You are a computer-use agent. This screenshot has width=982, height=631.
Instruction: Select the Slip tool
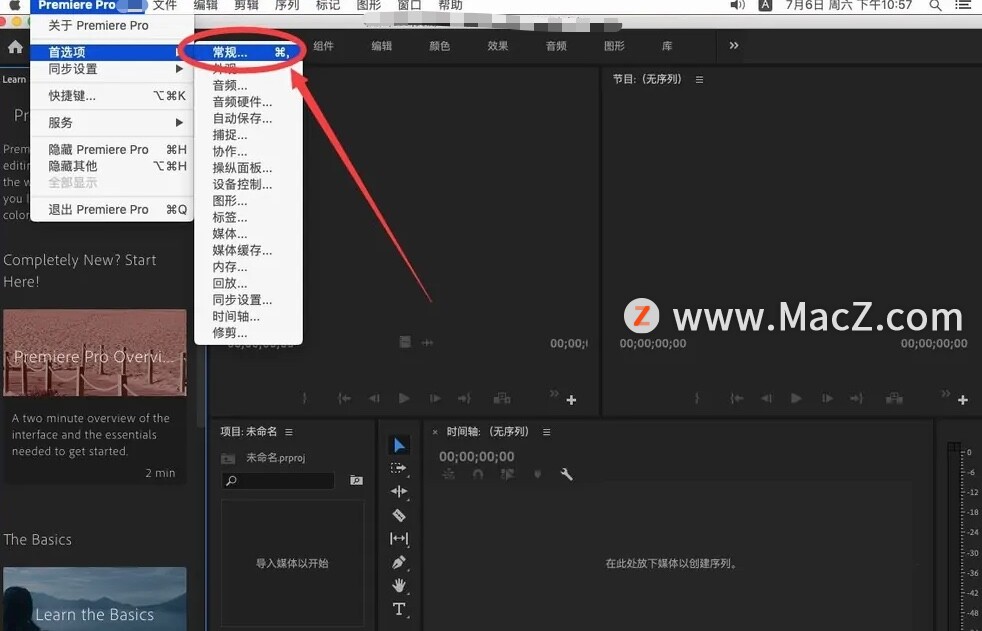pos(399,538)
